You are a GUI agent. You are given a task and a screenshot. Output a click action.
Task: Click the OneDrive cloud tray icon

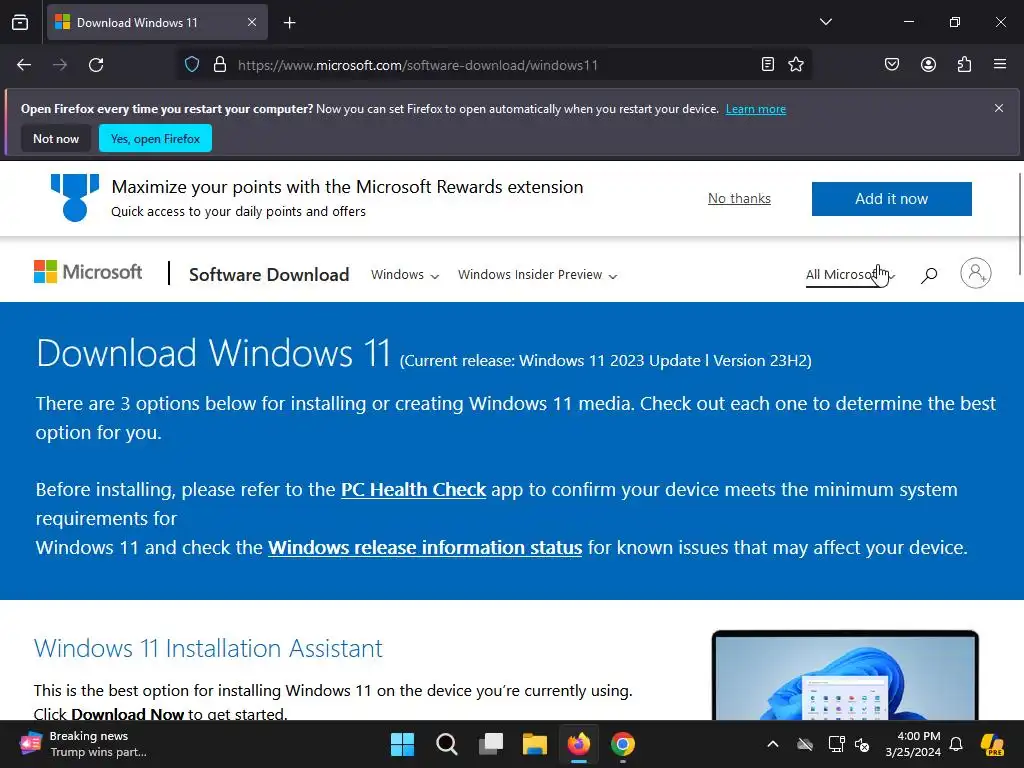805,744
